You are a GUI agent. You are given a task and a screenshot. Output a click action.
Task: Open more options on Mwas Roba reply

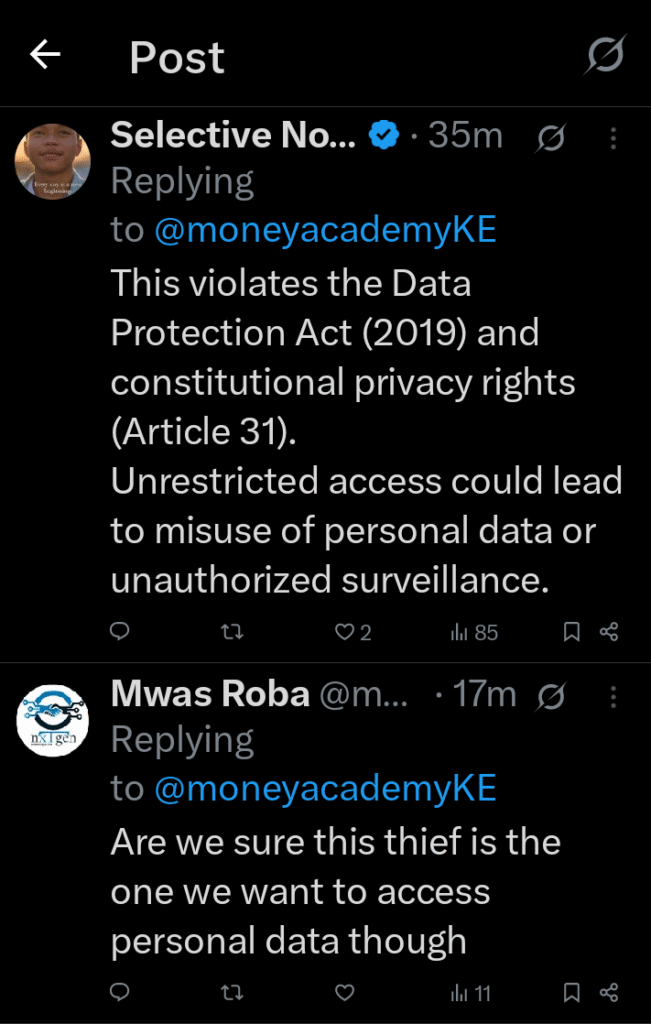pyautogui.click(x=613, y=696)
